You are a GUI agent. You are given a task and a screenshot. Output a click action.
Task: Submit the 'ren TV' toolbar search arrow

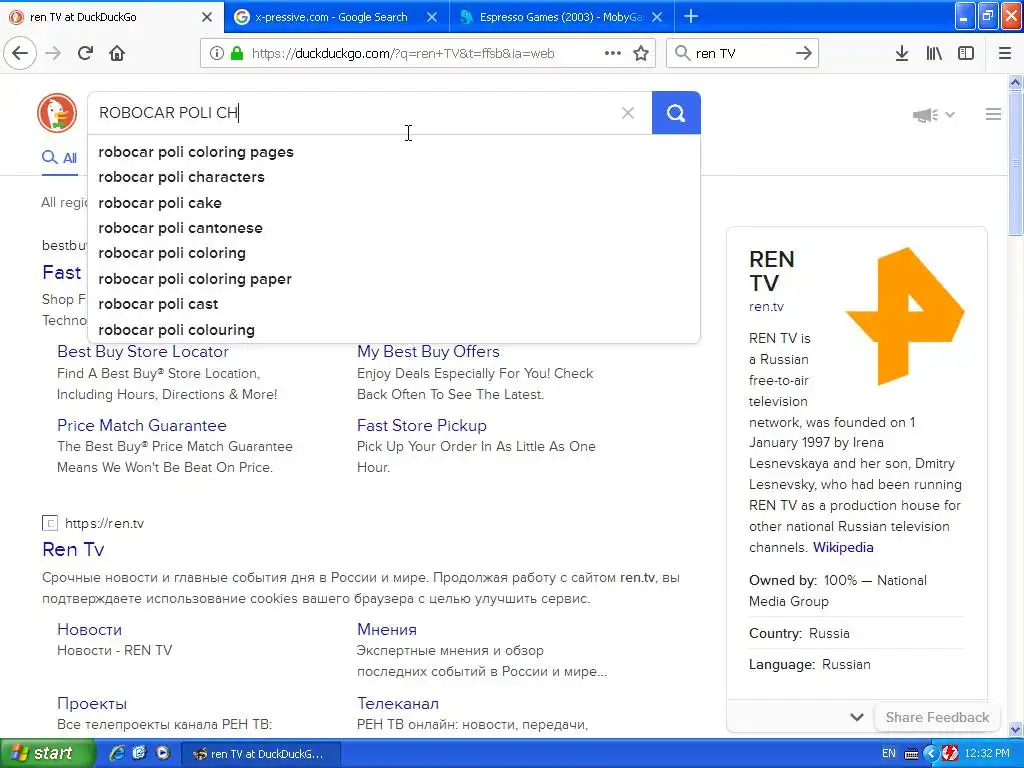coord(804,54)
